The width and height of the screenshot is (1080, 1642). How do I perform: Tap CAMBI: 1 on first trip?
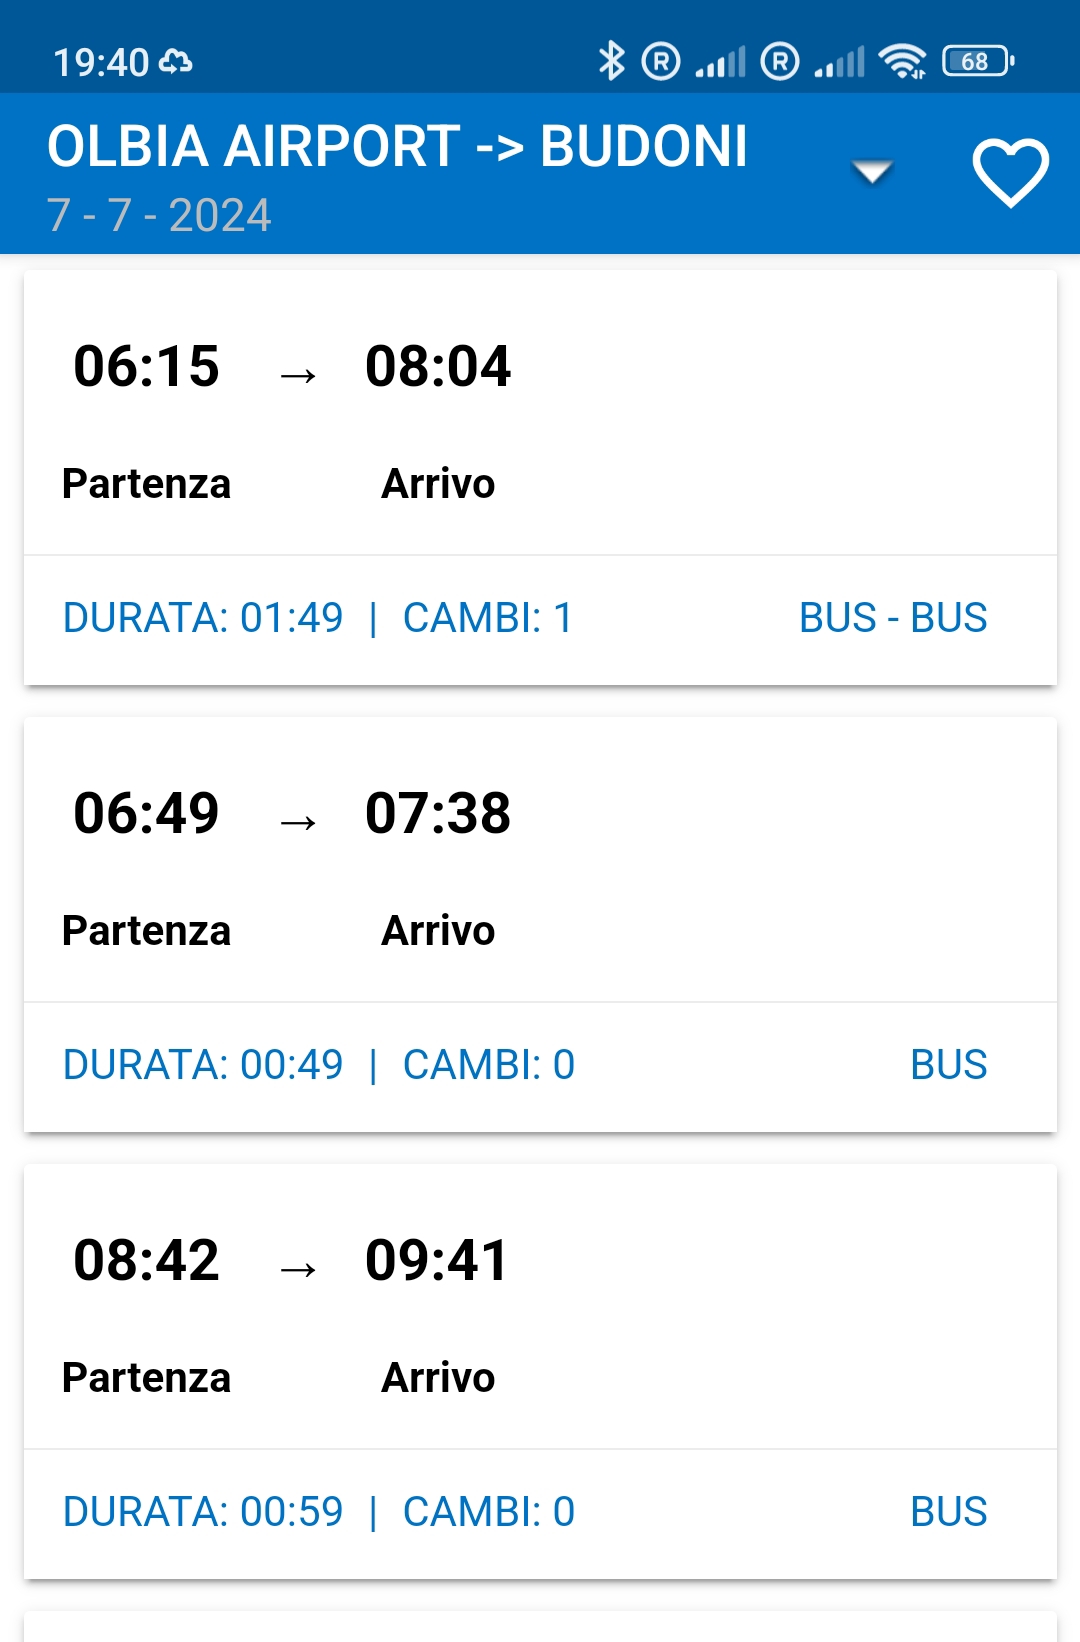coord(488,618)
